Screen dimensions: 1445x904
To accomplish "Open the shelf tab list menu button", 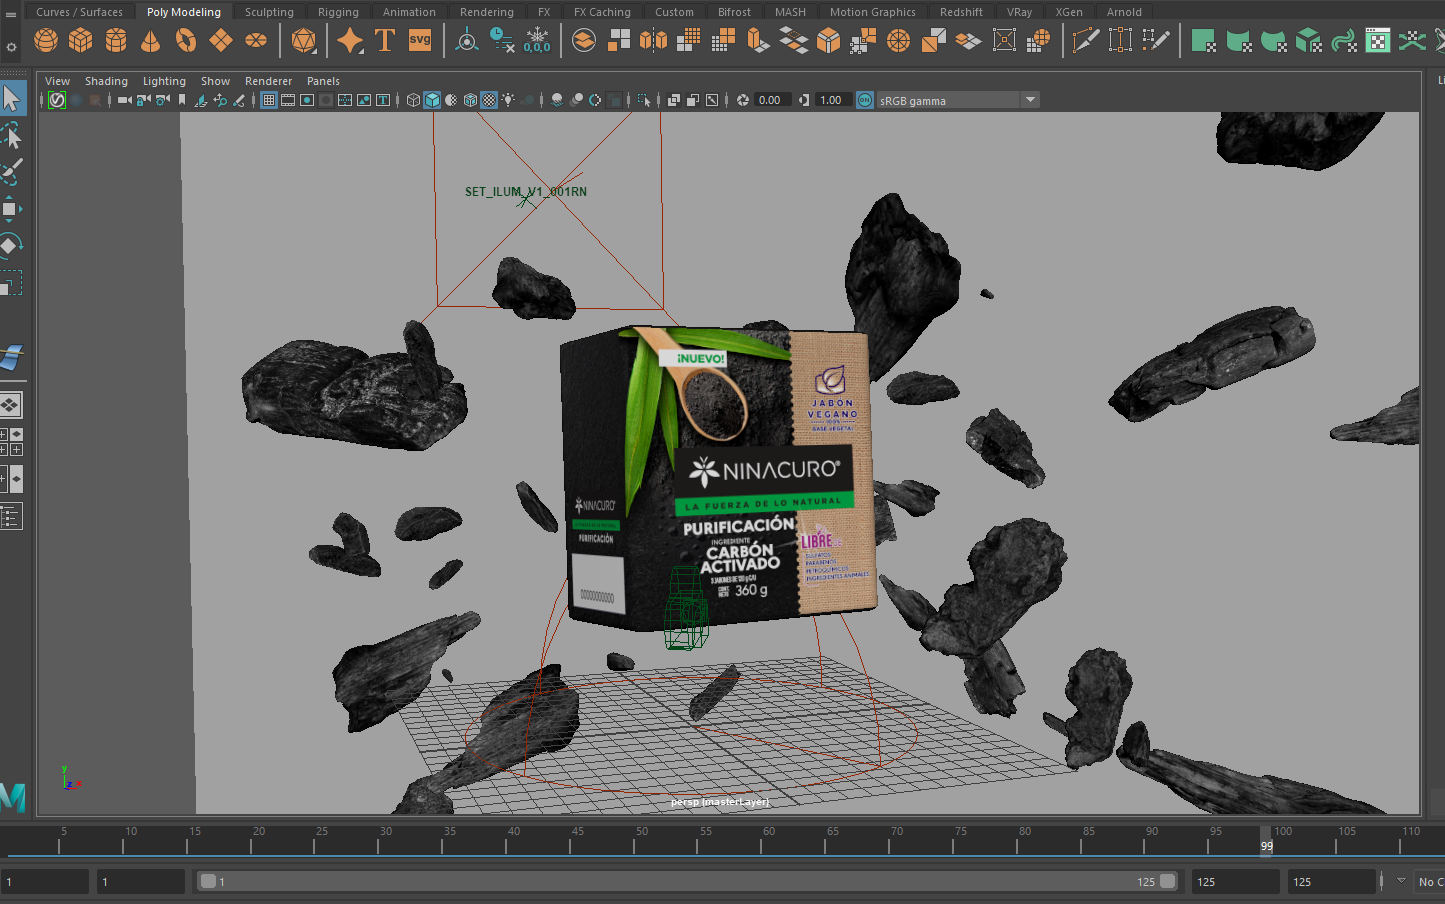I will click(11, 14).
